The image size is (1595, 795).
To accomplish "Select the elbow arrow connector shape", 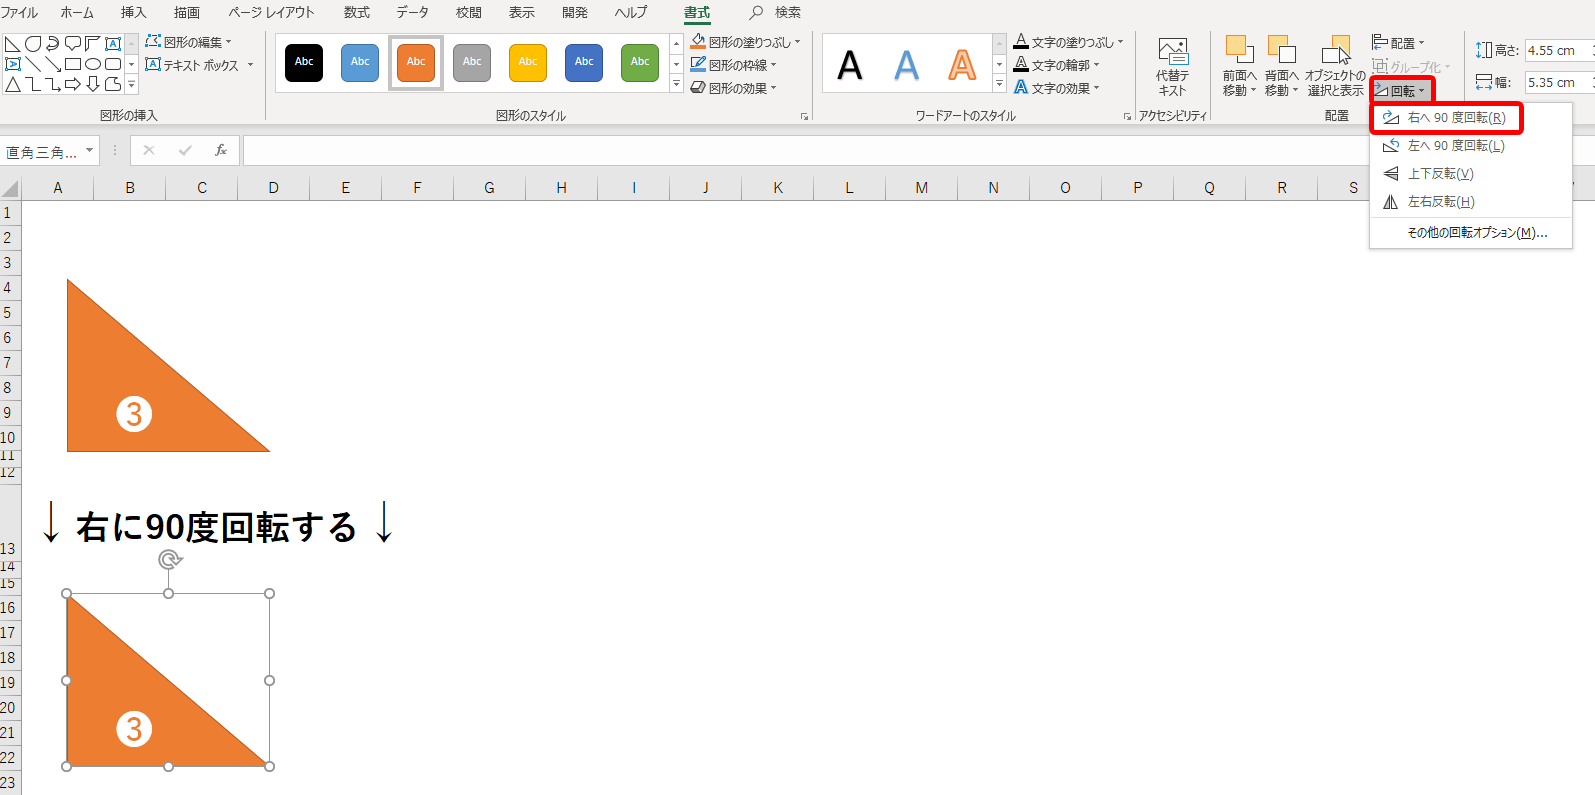I will click(53, 84).
